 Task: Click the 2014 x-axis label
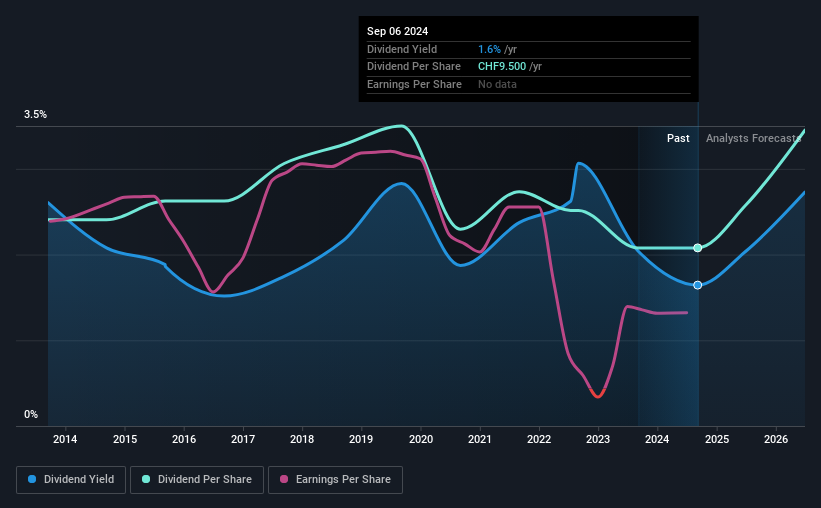point(65,439)
